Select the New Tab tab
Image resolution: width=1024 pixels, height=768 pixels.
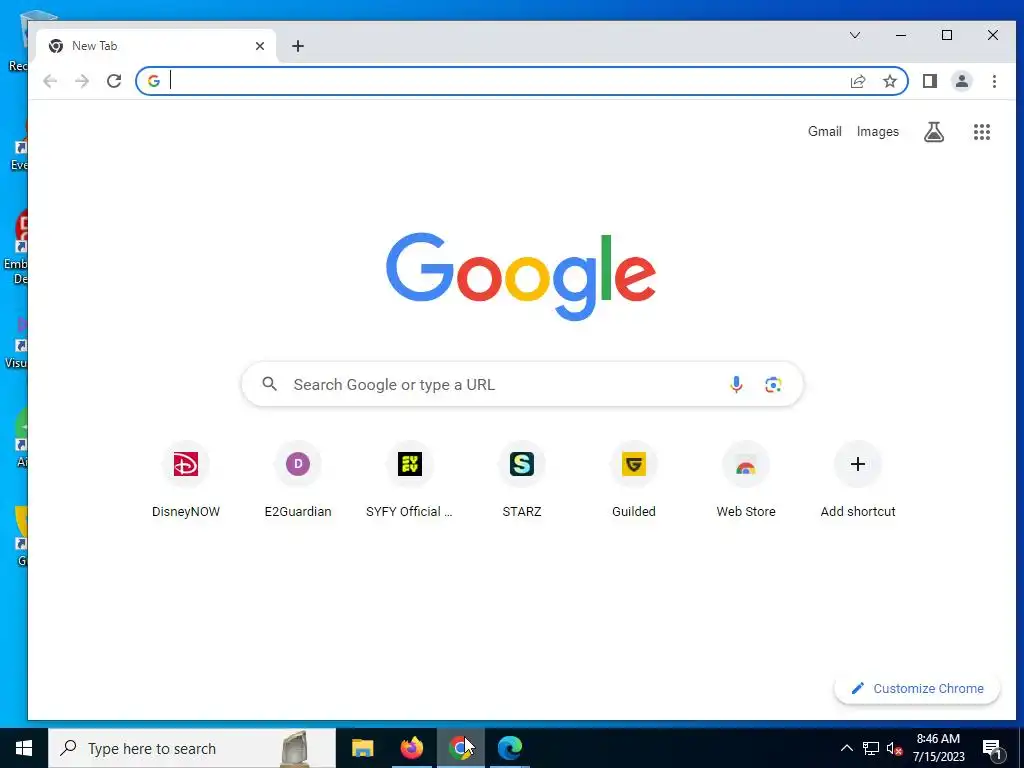click(157, 46)
